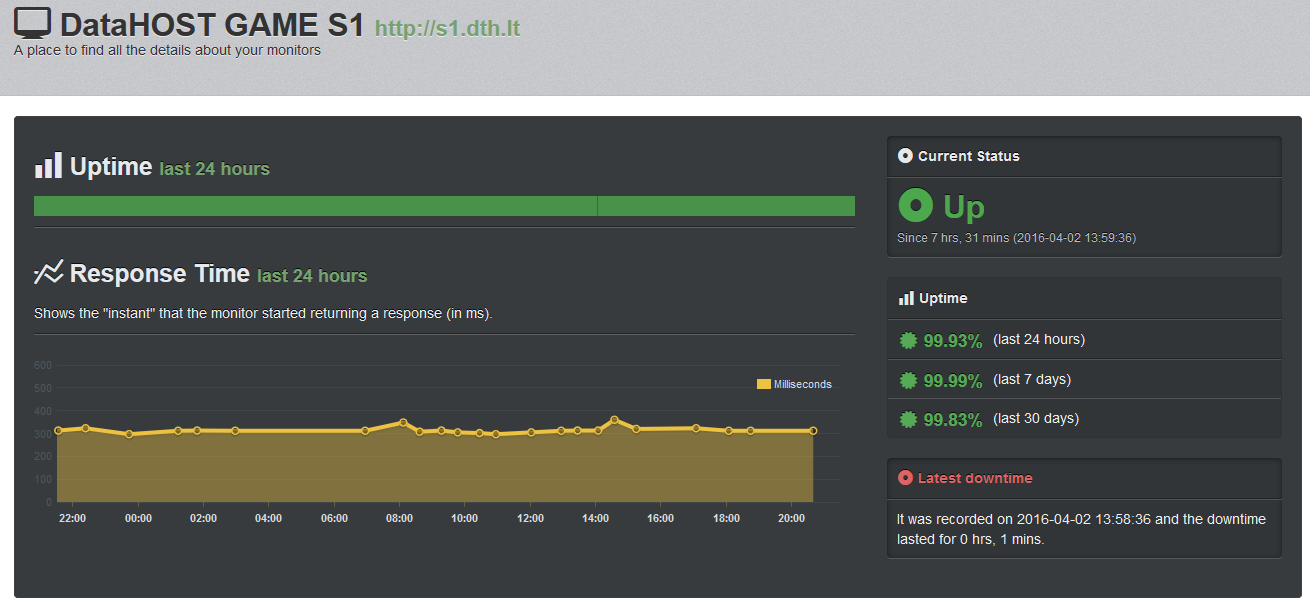Click the '(last 7 days)' uptime label
This screenshot has height=605, width=1310.
pos(1032,380)
